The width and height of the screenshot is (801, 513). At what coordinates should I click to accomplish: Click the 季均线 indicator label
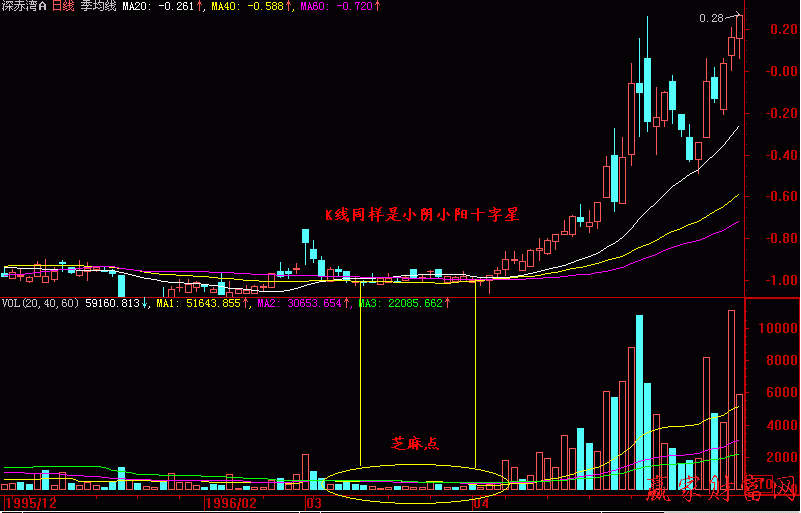[x=98, y=6]
